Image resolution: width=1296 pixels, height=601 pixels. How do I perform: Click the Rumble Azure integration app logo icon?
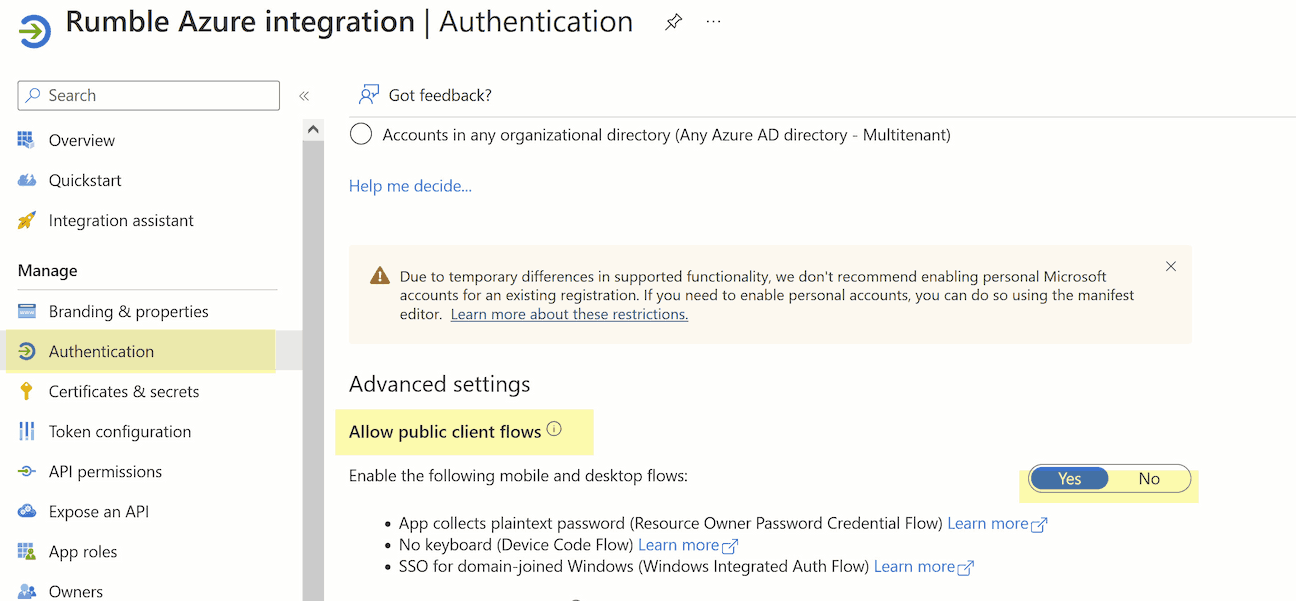point(34,30)
